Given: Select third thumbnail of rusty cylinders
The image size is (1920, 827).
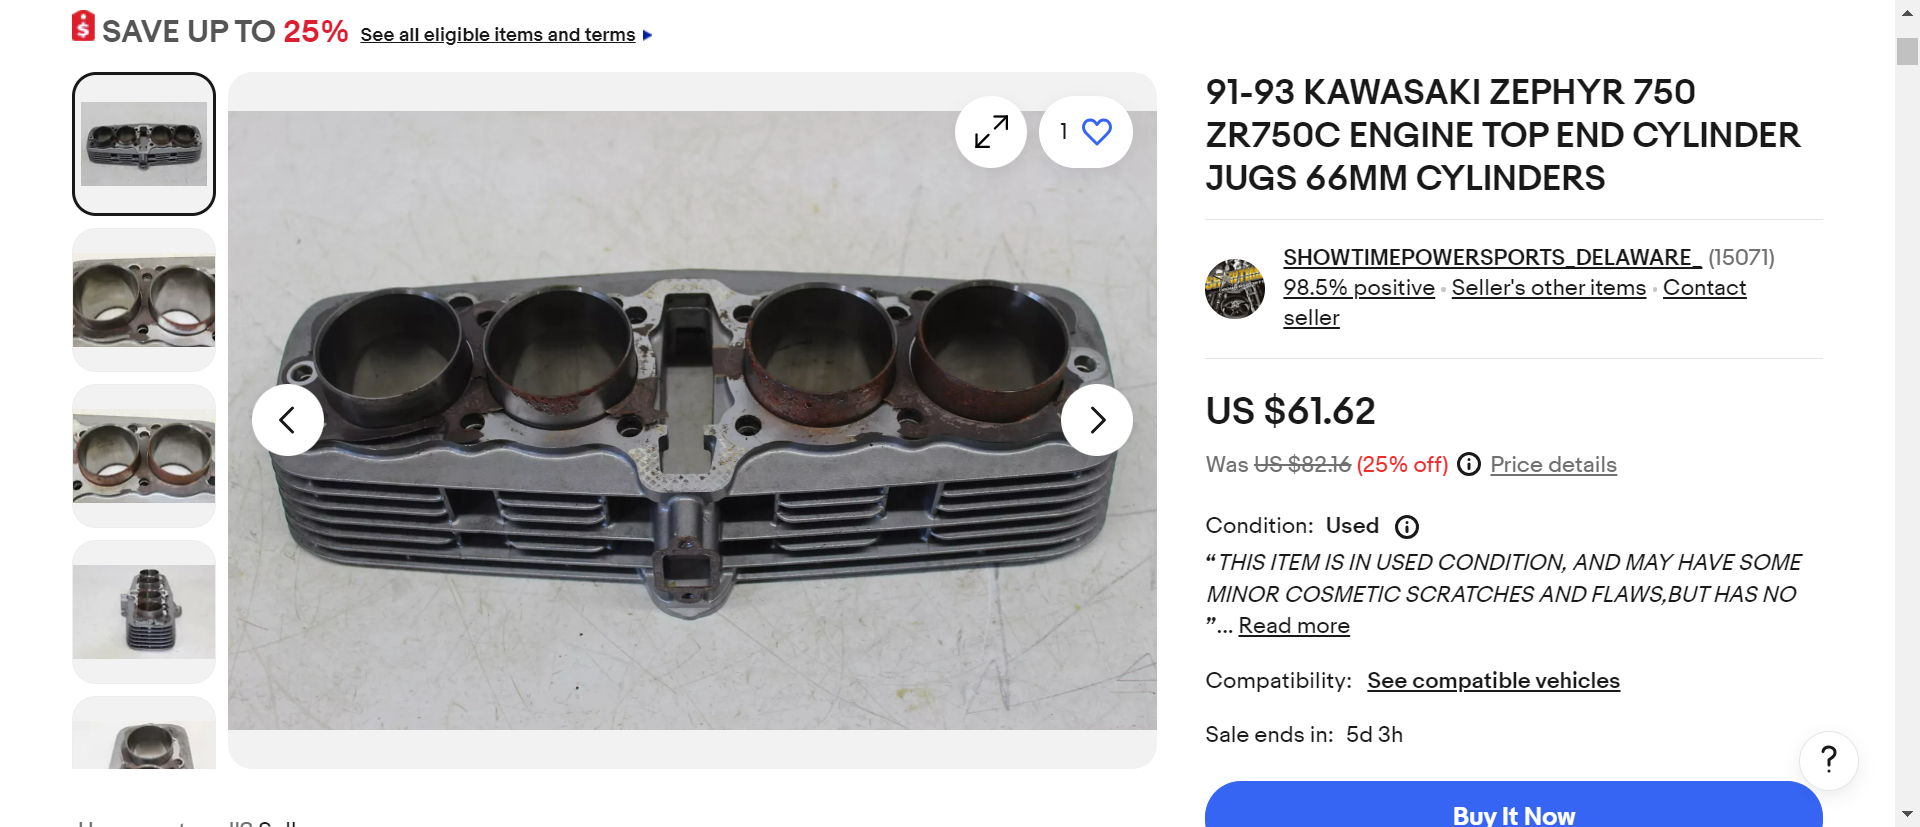Looking at the screenshot, I should click(x=144, y=456).
